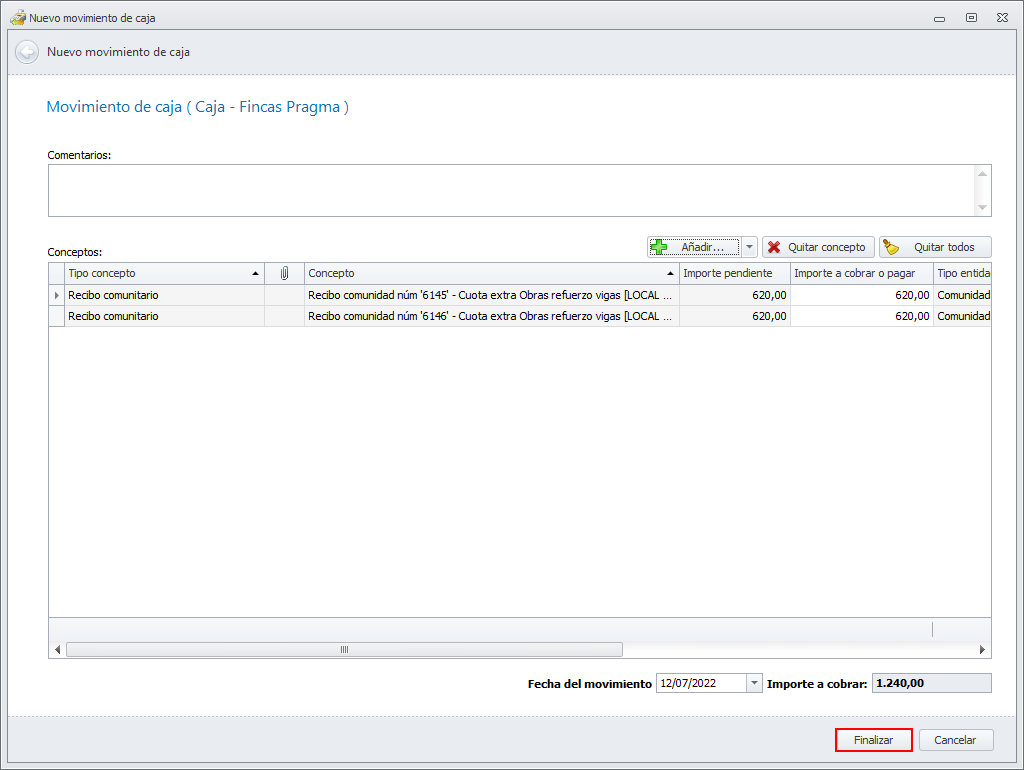Image resolution: width=1024 pixels, height=770 pixels.
Task: Click Importe pendiente cell of recibo 6146
Action: pos(735,316)
